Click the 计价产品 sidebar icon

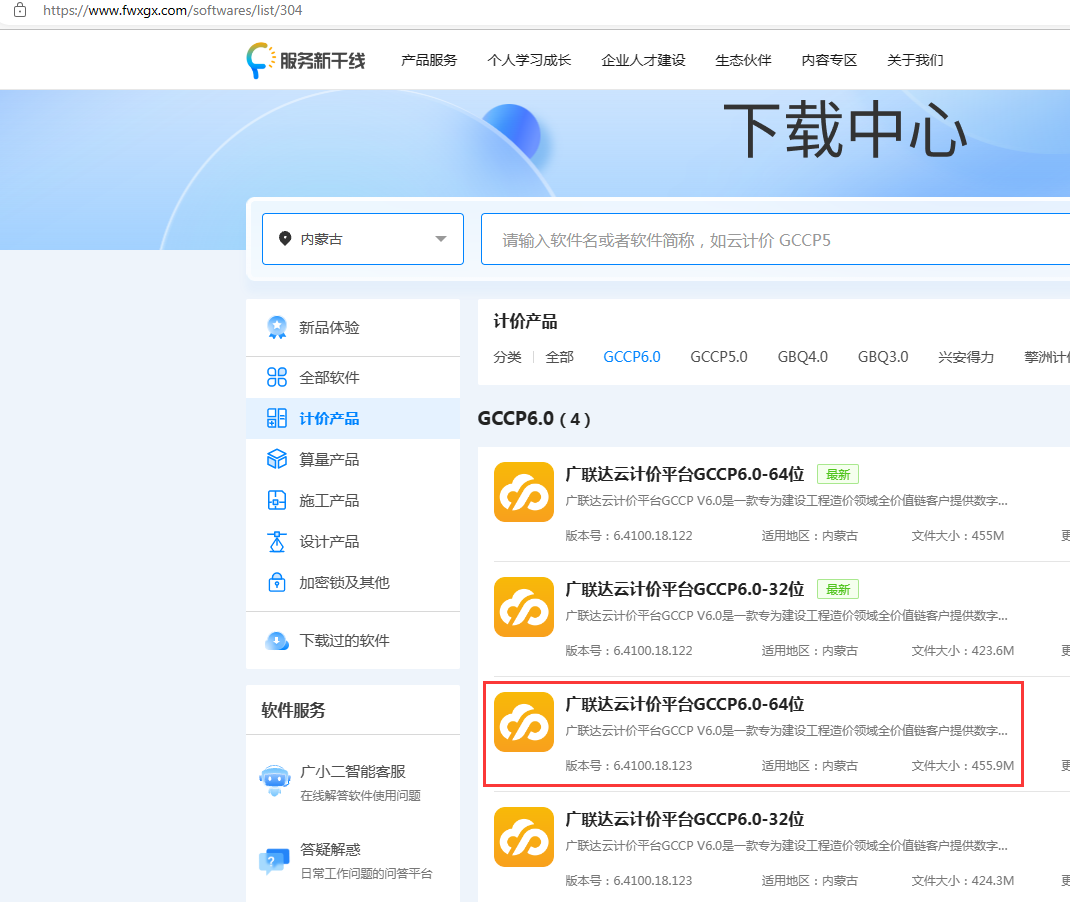tap(276, 418)
